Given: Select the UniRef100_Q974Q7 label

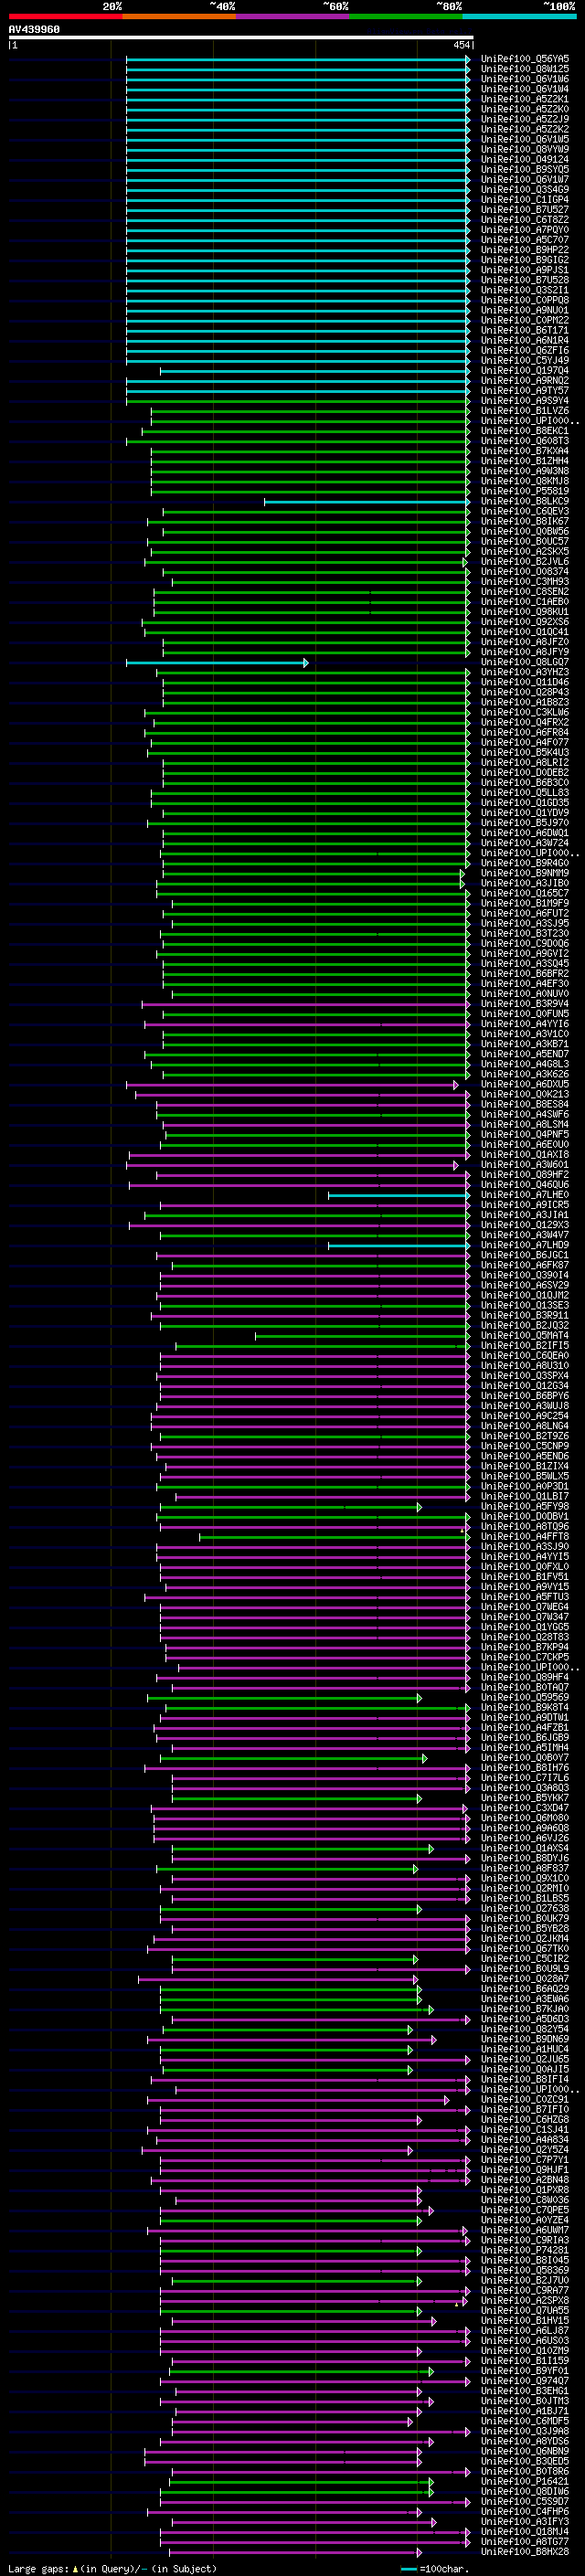Looking at the screenshot, I should pos(525,2381).
